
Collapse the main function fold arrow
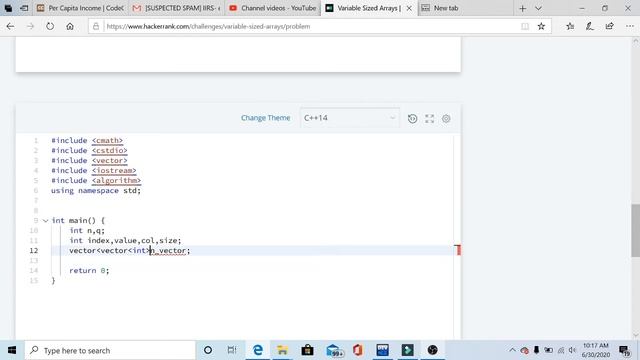pos(45,221)
